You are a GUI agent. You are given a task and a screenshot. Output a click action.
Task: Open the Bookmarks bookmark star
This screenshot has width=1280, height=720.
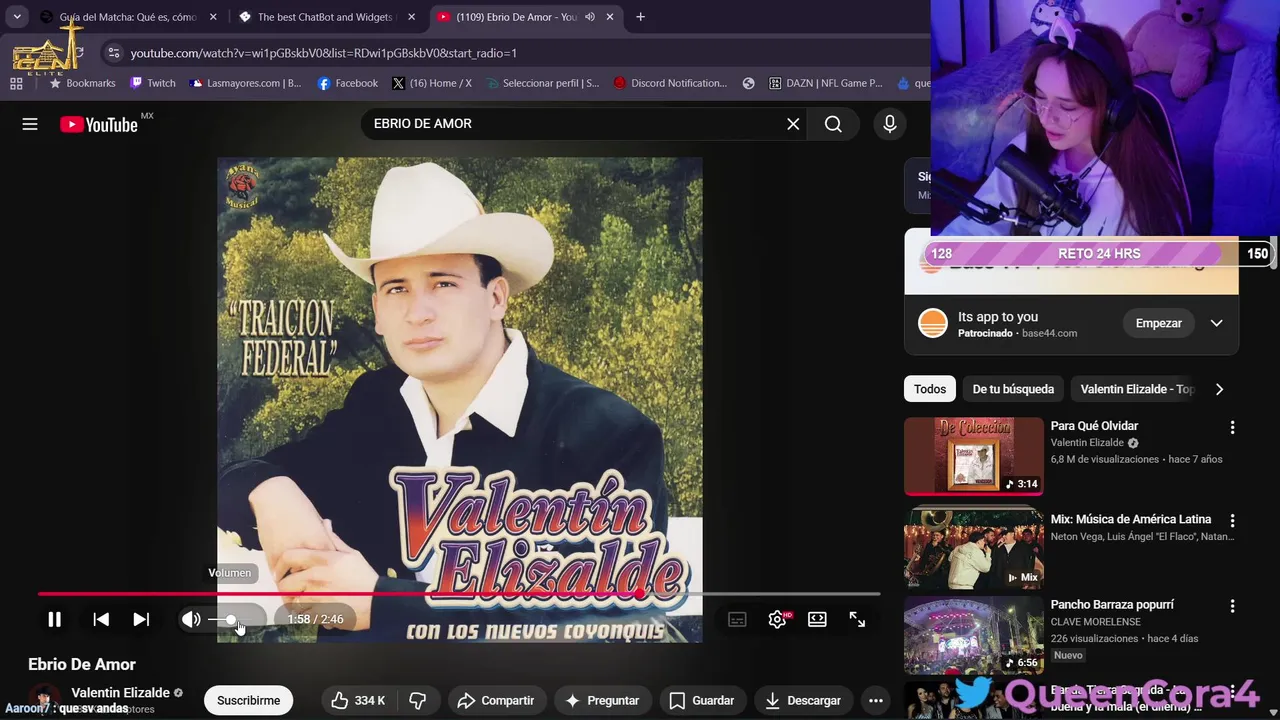[x=84, y=83]
